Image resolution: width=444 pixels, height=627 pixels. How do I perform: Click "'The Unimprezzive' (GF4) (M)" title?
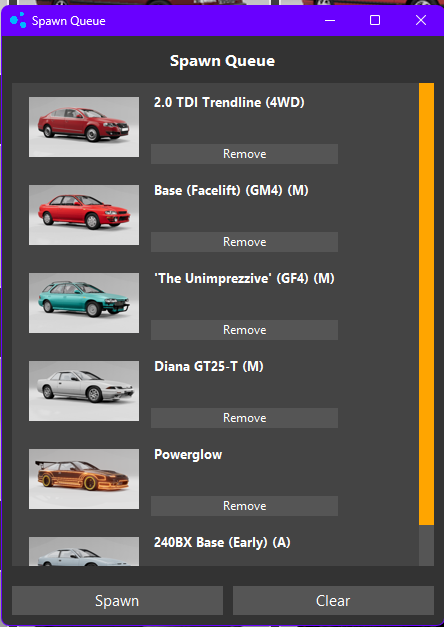(244, 278)
